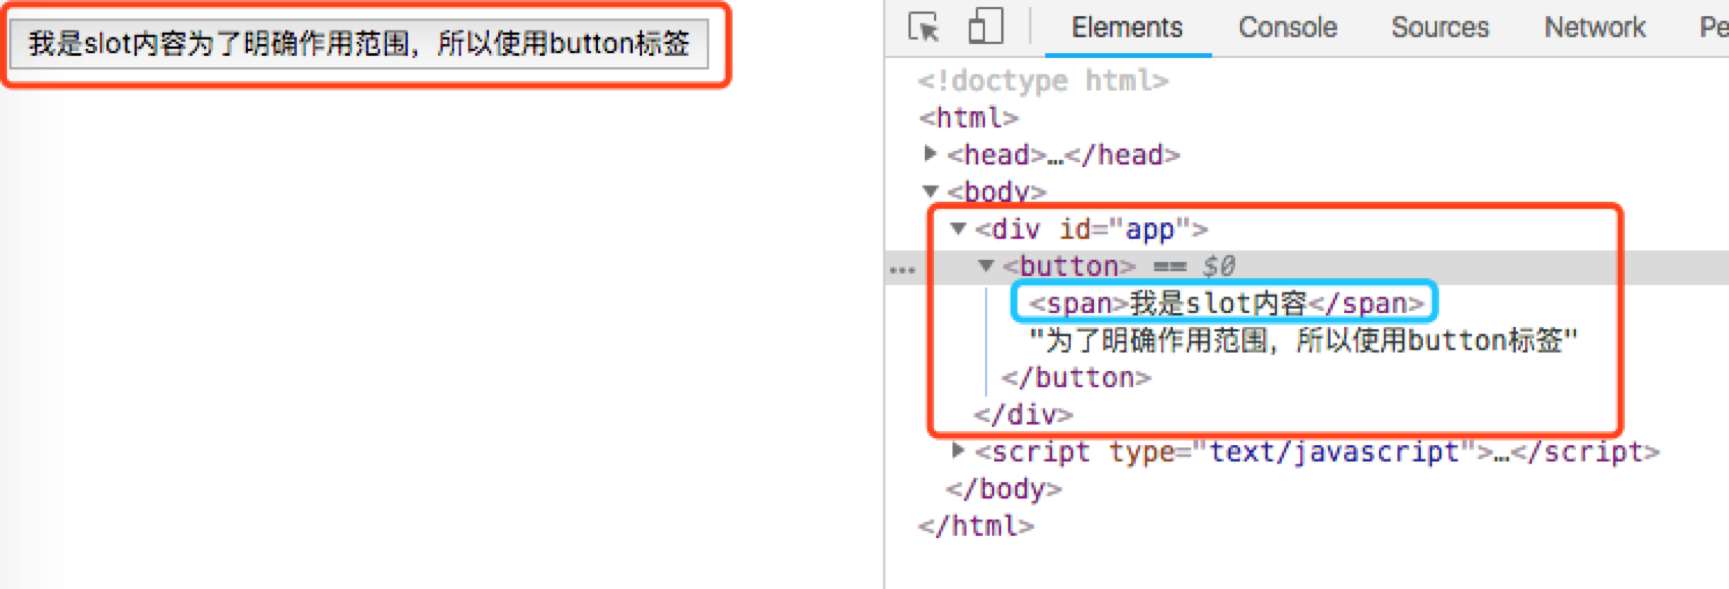Click the 我是slot内容 button on the page
Screen dimensions: 1729x589
(x=359, y=44)
